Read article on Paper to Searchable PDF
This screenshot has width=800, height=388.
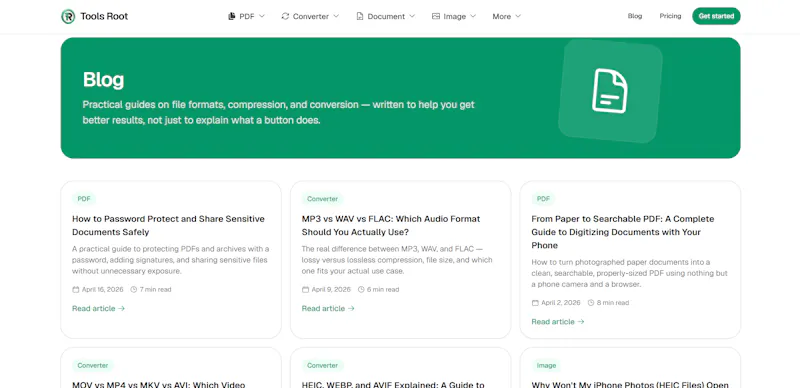click(x=558, y=322)
